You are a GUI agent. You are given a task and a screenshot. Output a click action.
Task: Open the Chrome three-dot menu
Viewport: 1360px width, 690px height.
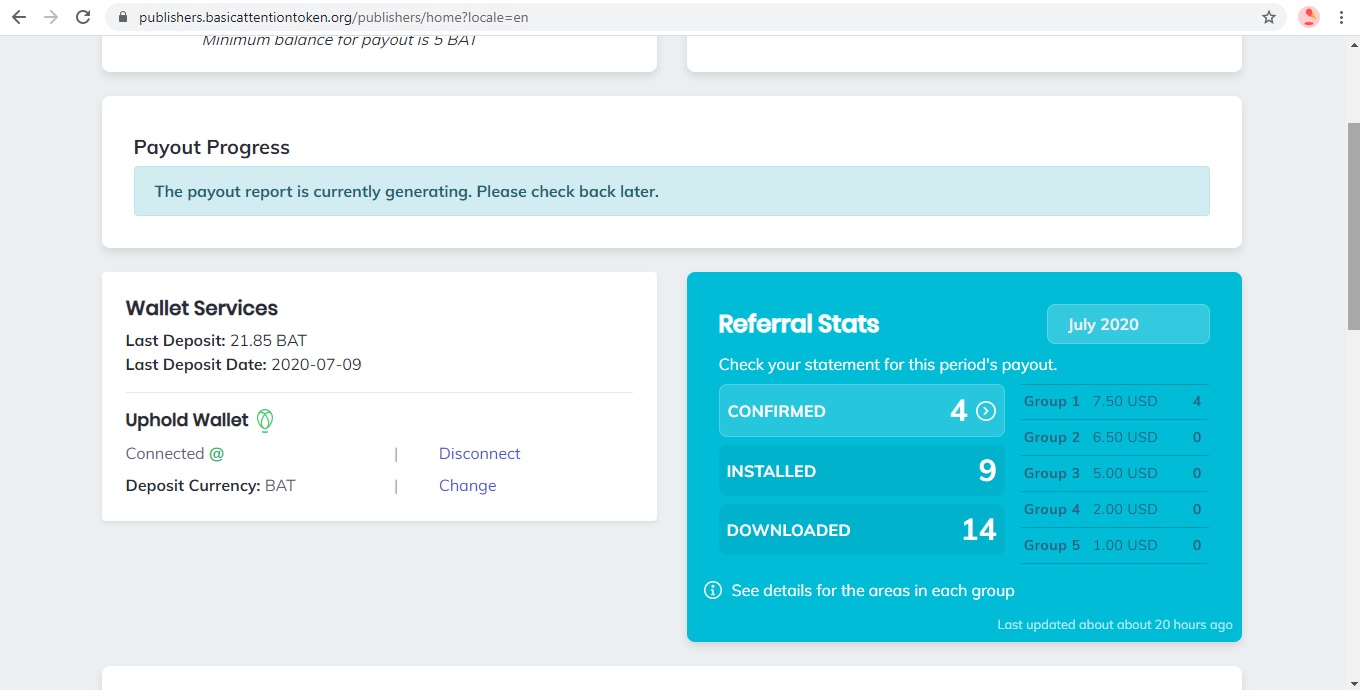pos(1341,17)
